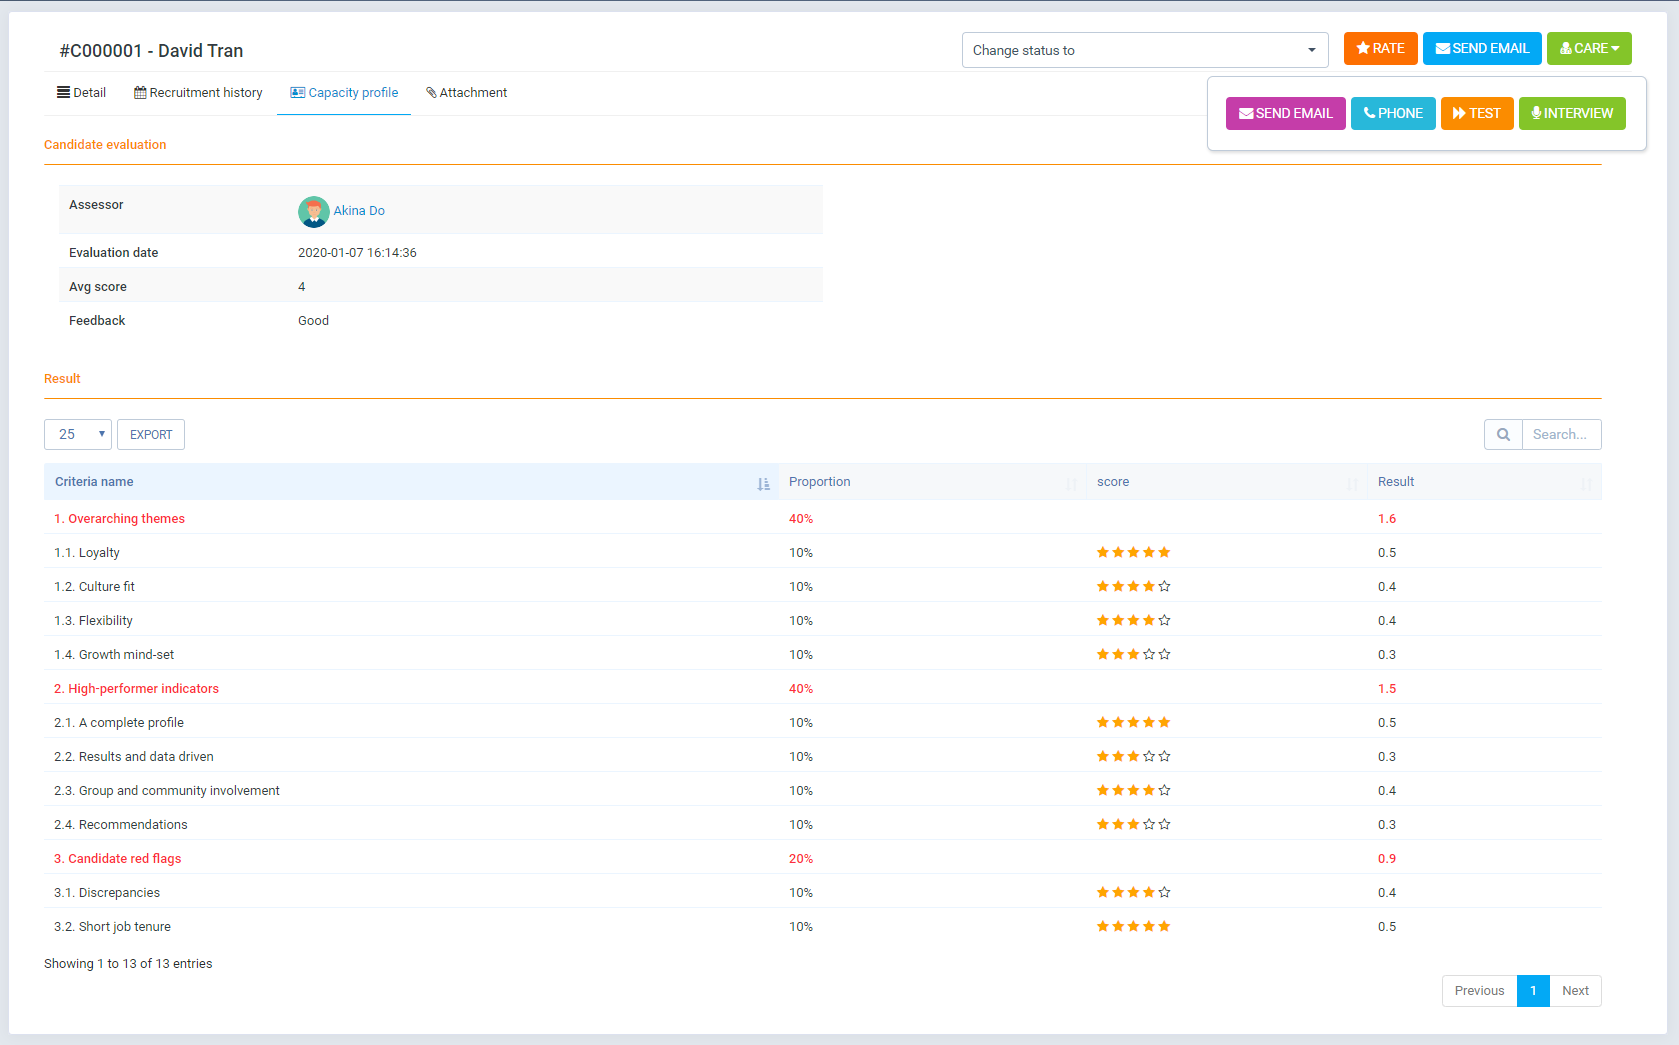
Task: Focus the table Search input field
Action: pyautogui.click(x=1560, y=435)
